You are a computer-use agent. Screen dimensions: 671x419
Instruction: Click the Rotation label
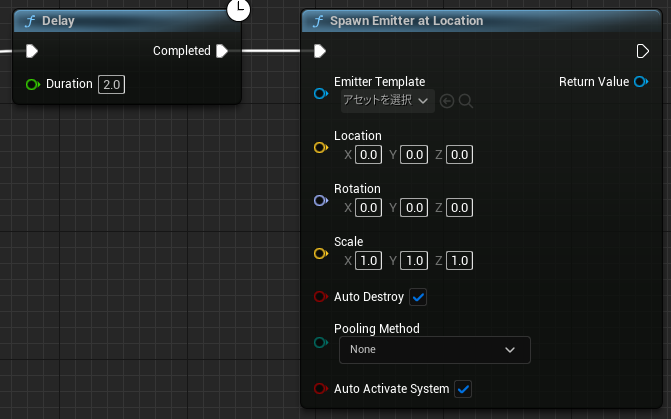[x=357, y=189]
